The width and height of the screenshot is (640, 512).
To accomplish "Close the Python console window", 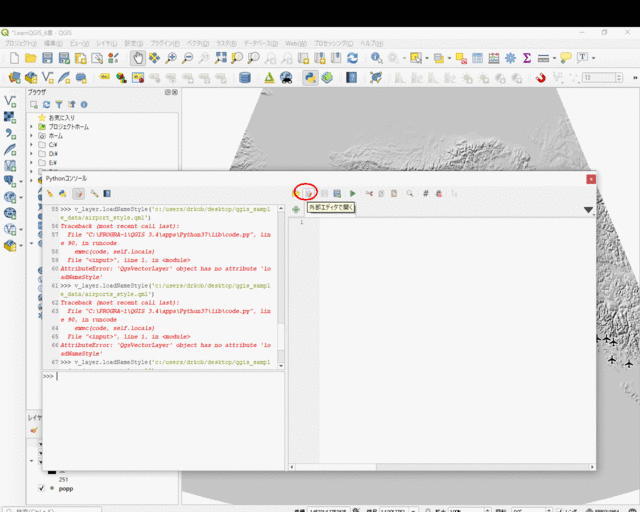I will tap(590, 179).
